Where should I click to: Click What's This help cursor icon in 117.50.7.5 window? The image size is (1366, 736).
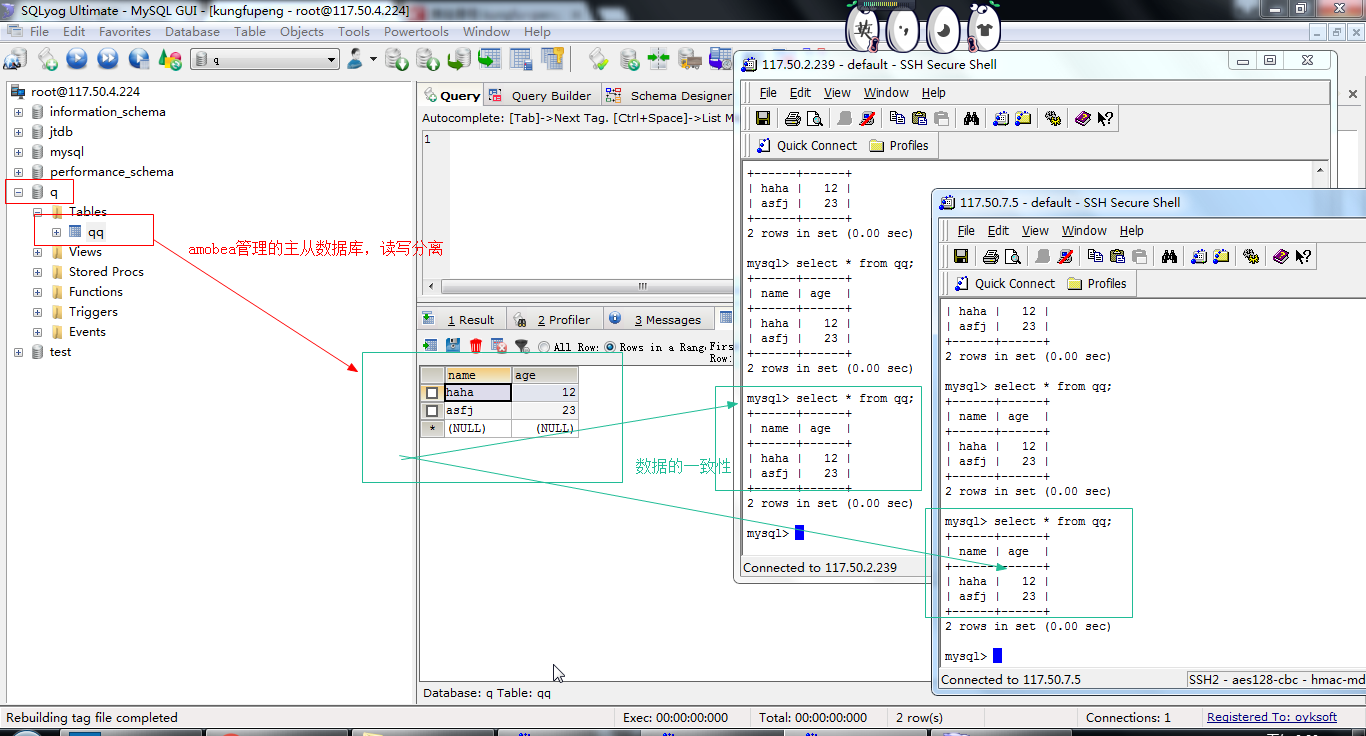[1303, 256]
